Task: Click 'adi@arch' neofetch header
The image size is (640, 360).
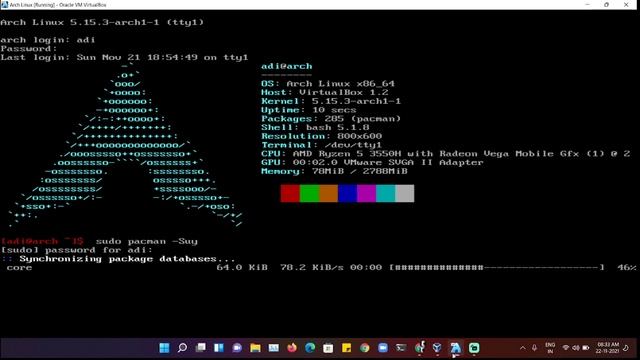Action: [x=287, y=66]
